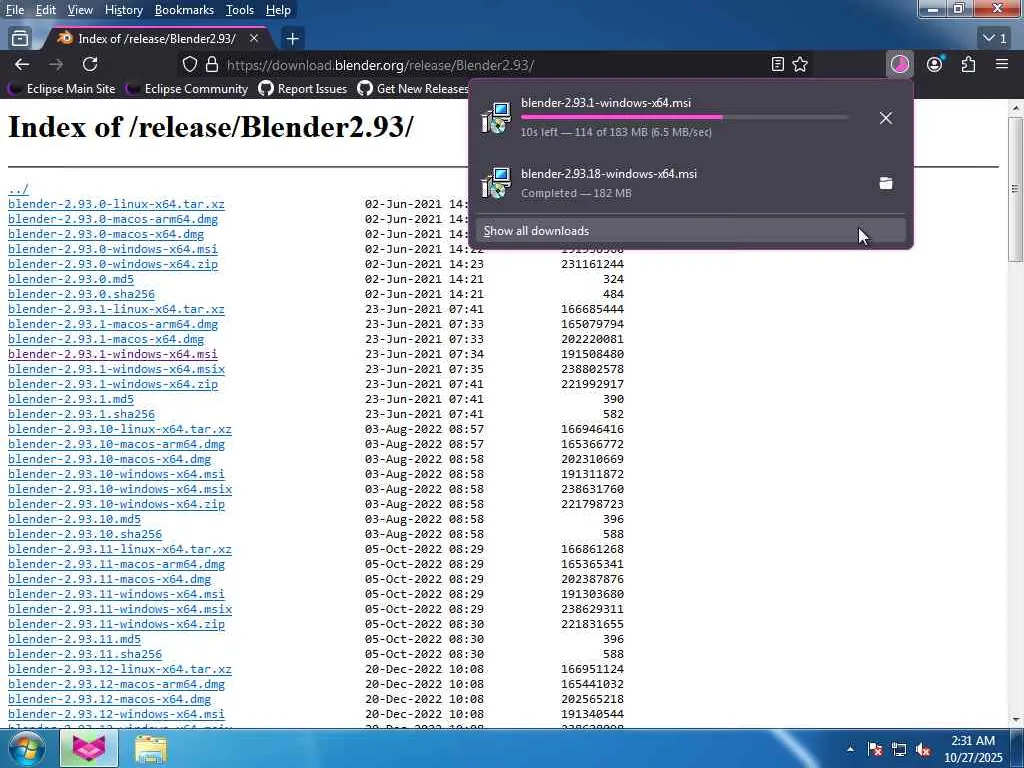The width and height of the screenshot is (1024, 768).
Task: Click the Action Center flag tray icon
Action: tap(875, 749)
